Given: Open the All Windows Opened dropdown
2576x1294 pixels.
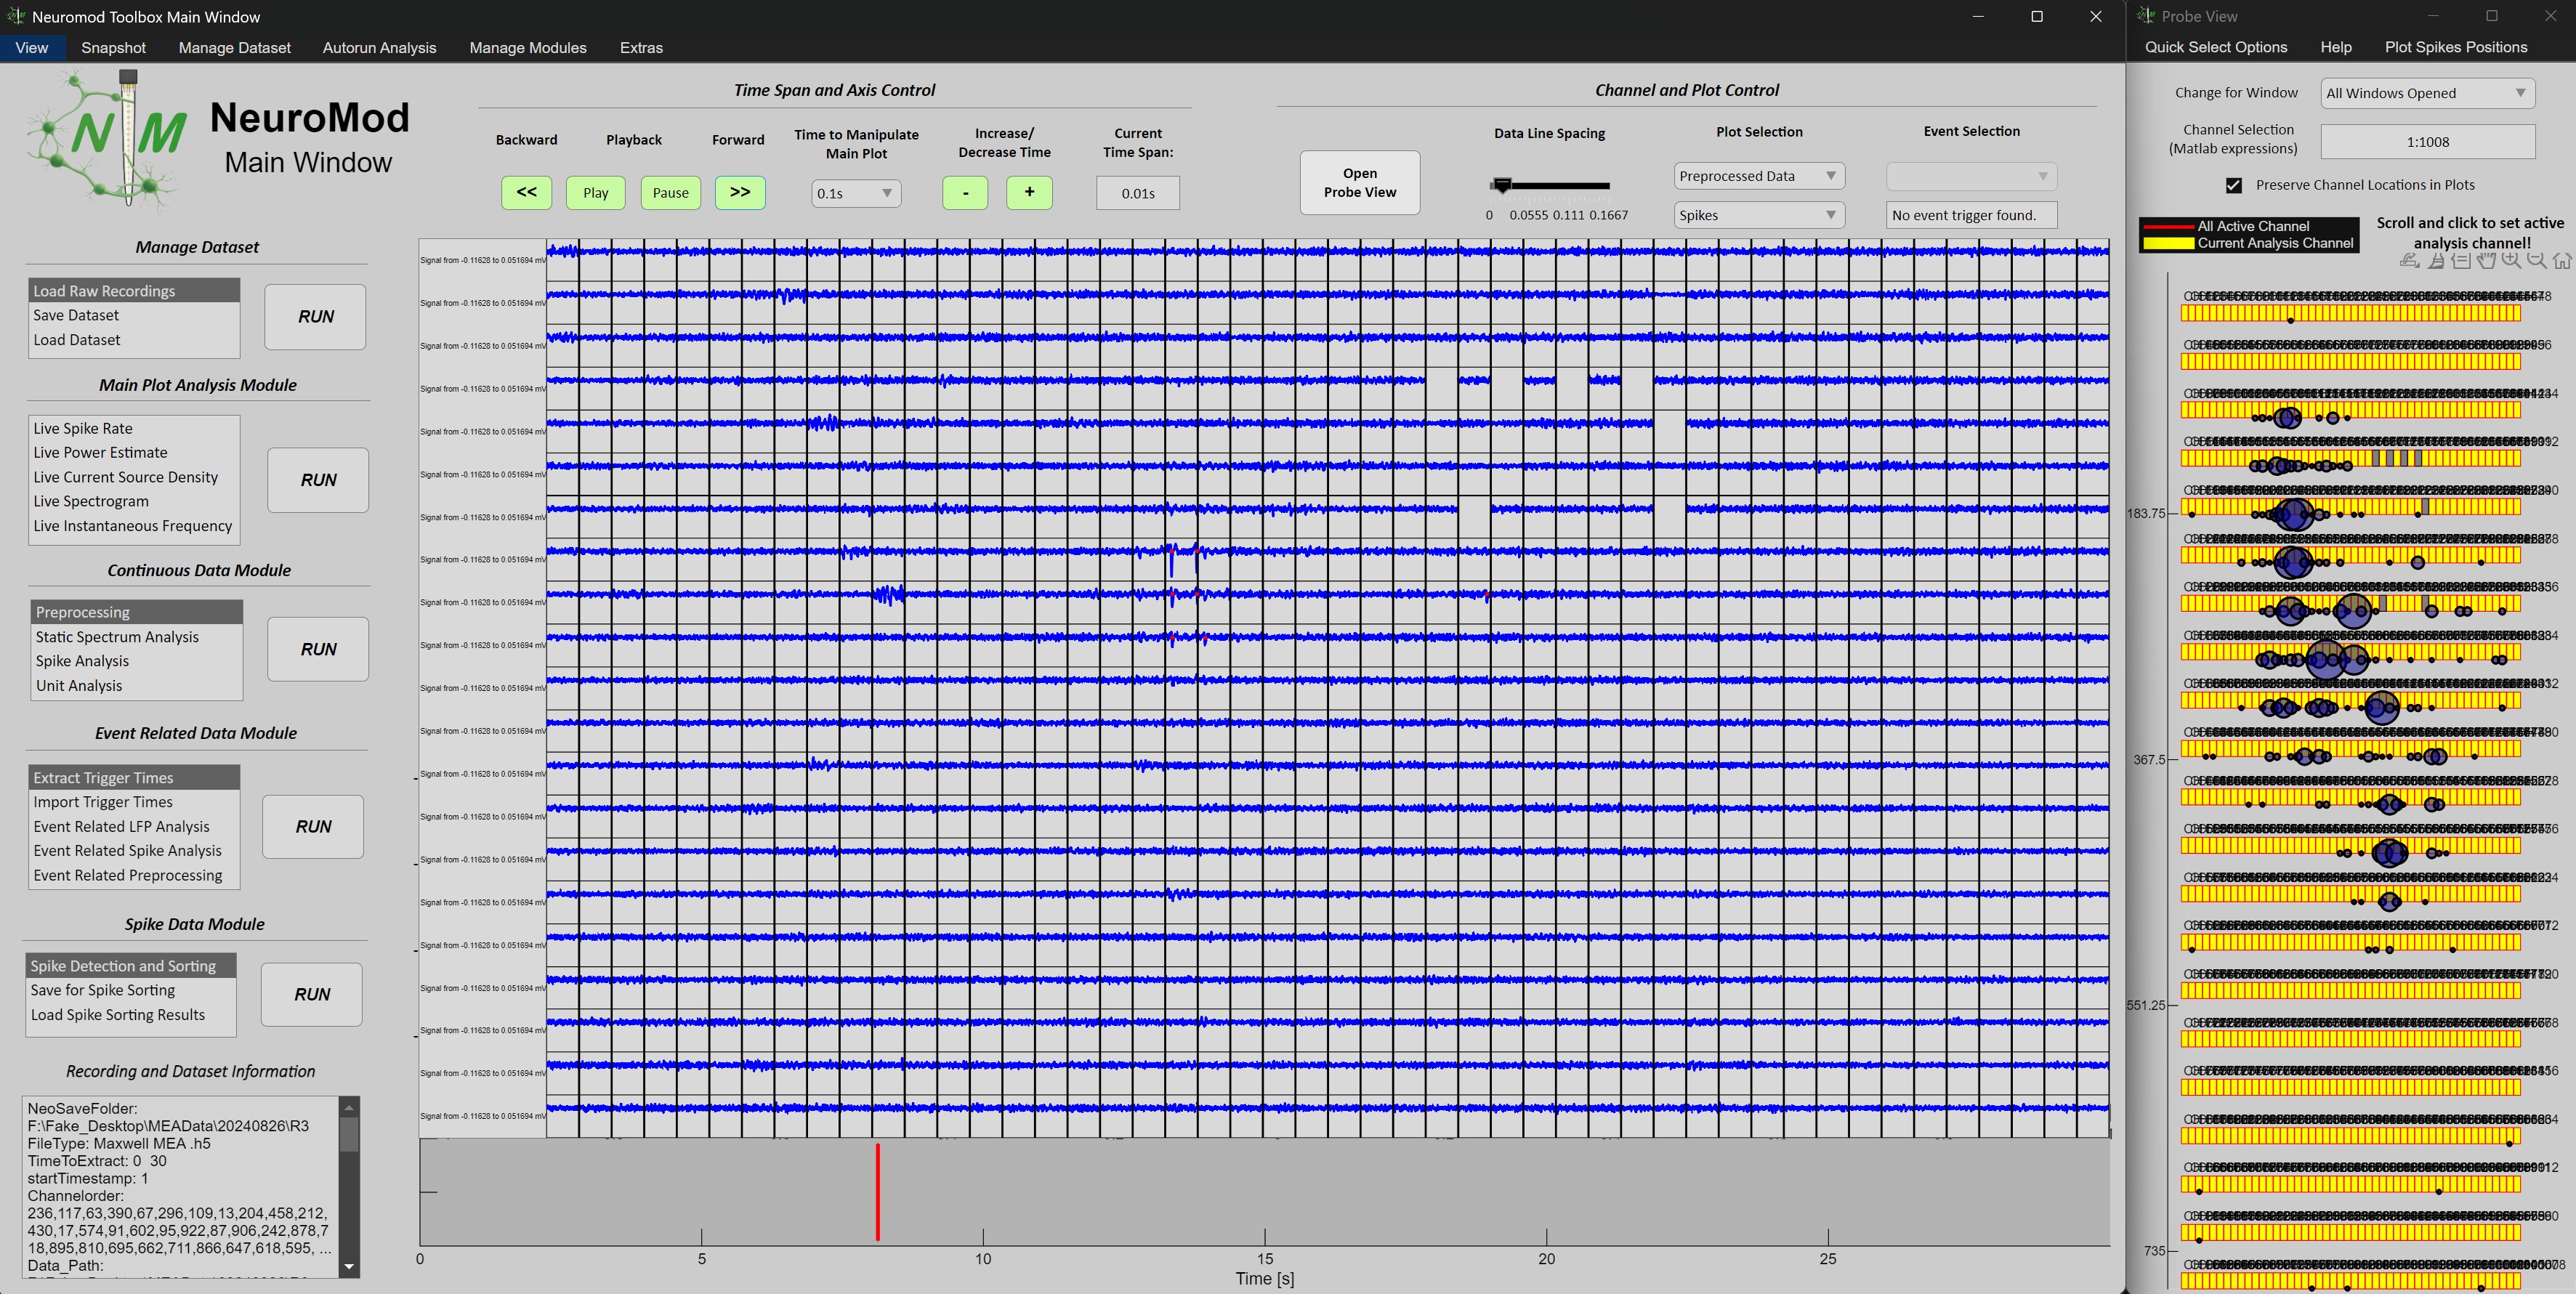Looking at the screenshot, I should tap(2427, 93).
